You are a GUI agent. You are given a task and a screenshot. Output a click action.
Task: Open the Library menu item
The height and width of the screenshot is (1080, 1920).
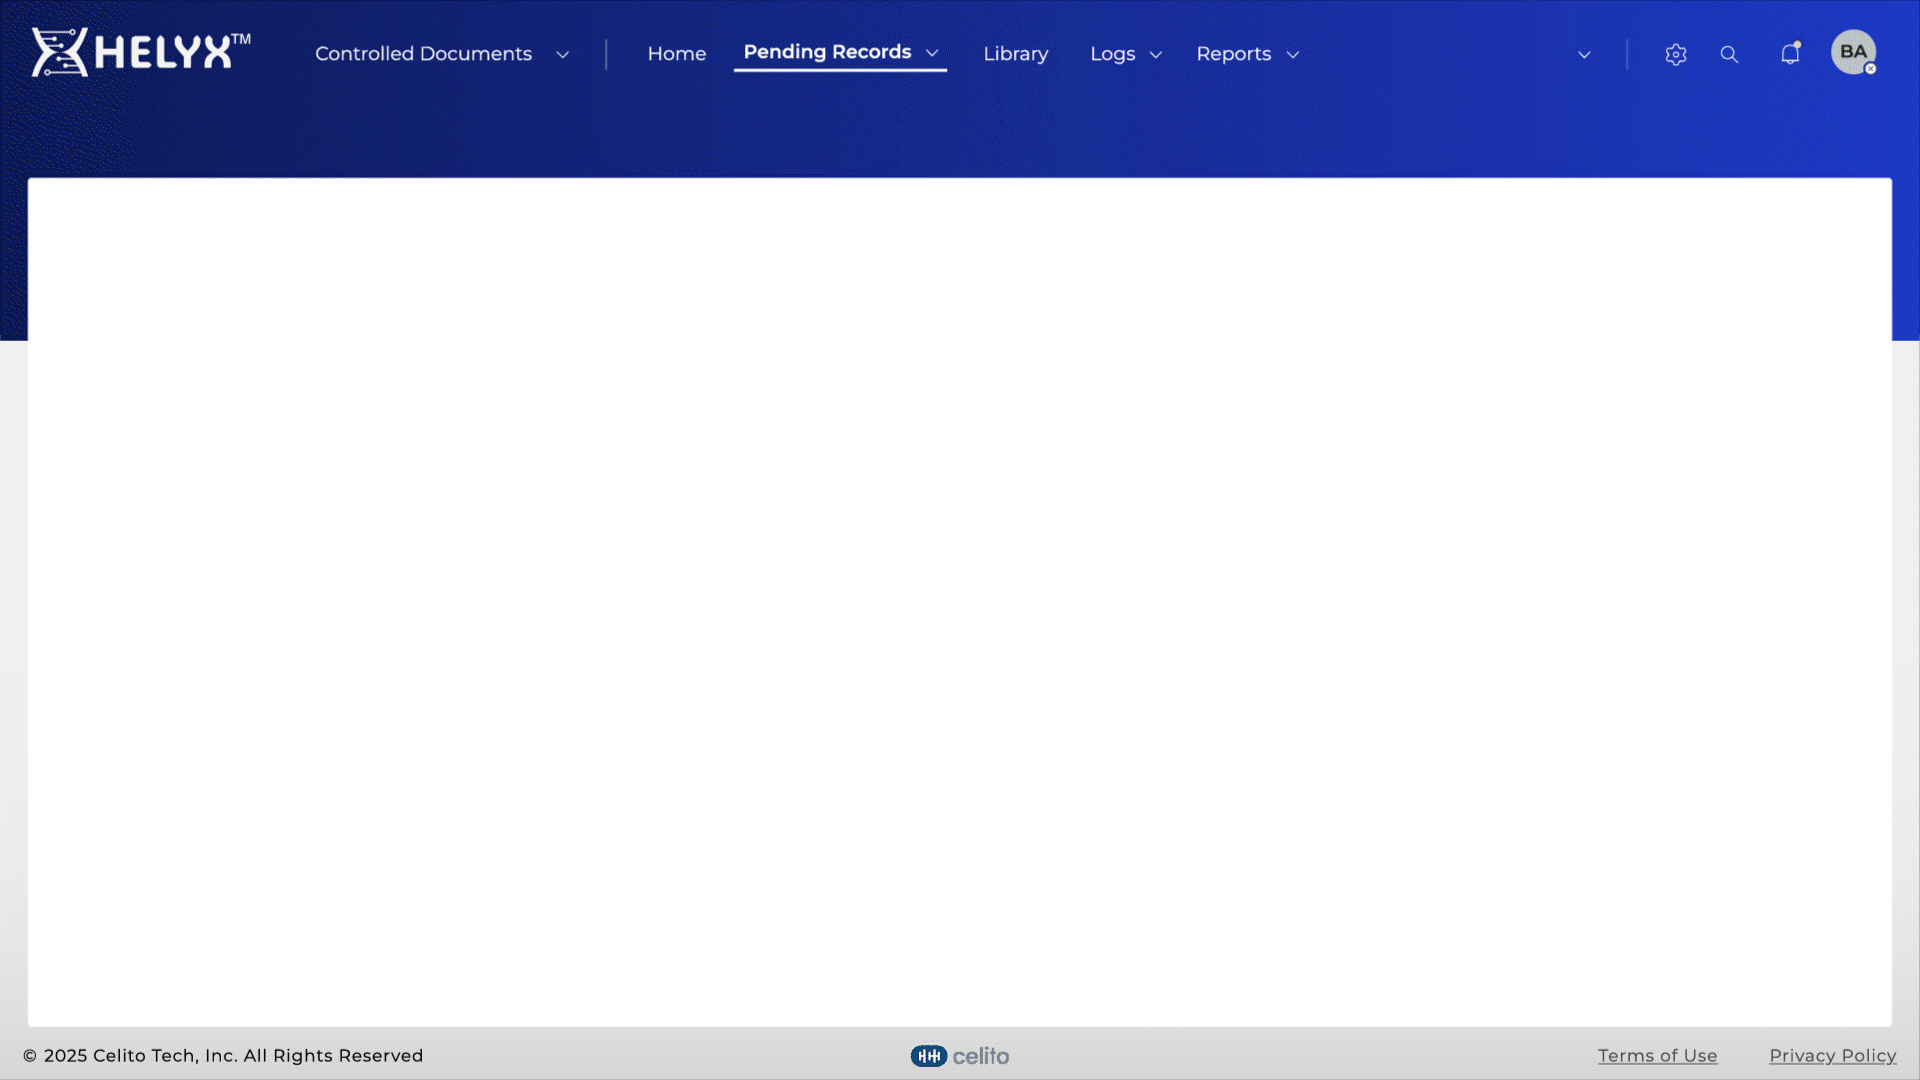tap(1015, 54)
